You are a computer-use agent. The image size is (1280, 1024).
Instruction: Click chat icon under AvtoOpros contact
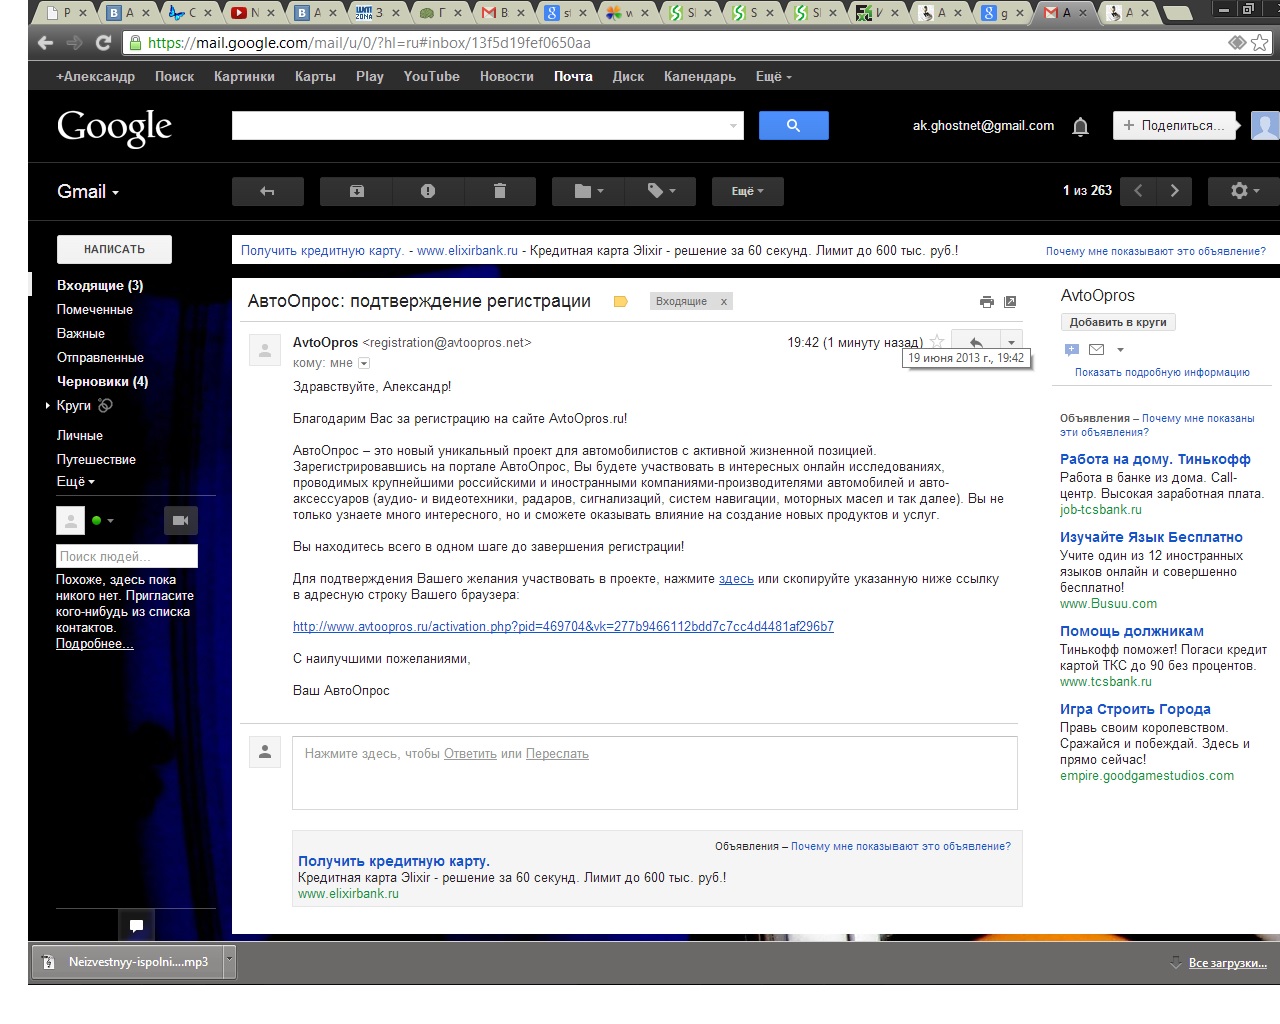click(1072, 349)
